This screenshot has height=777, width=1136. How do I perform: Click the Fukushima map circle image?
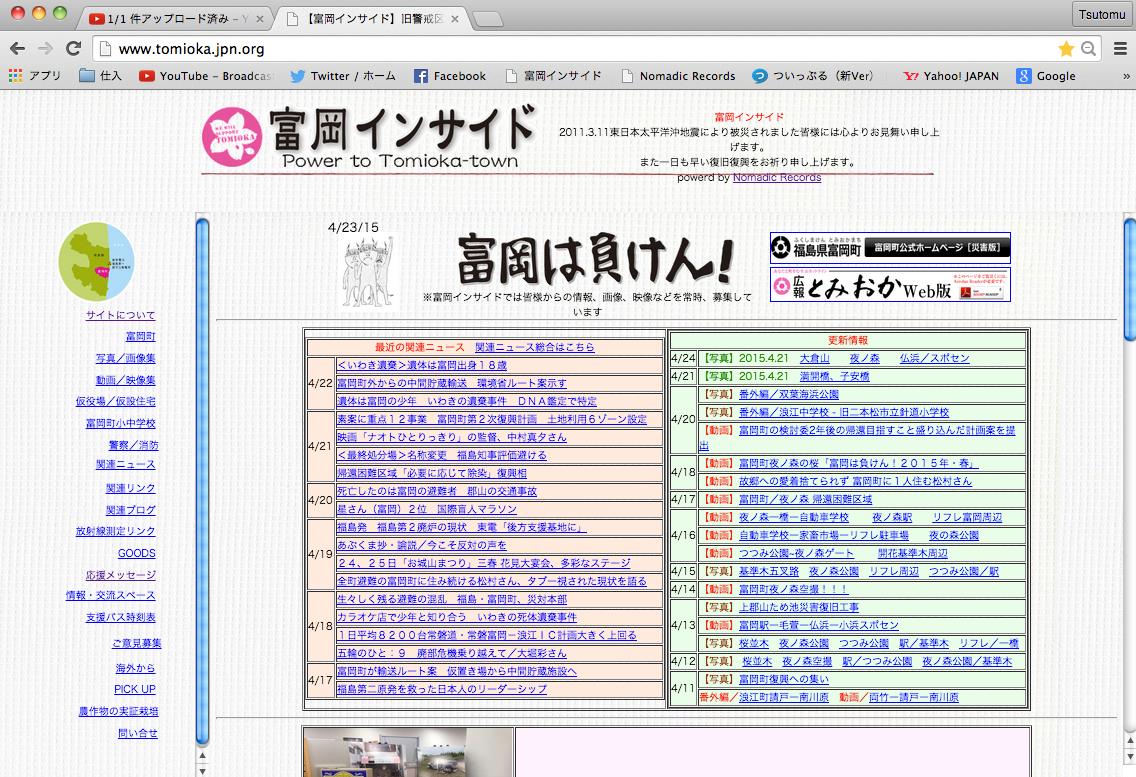[96, 262]
